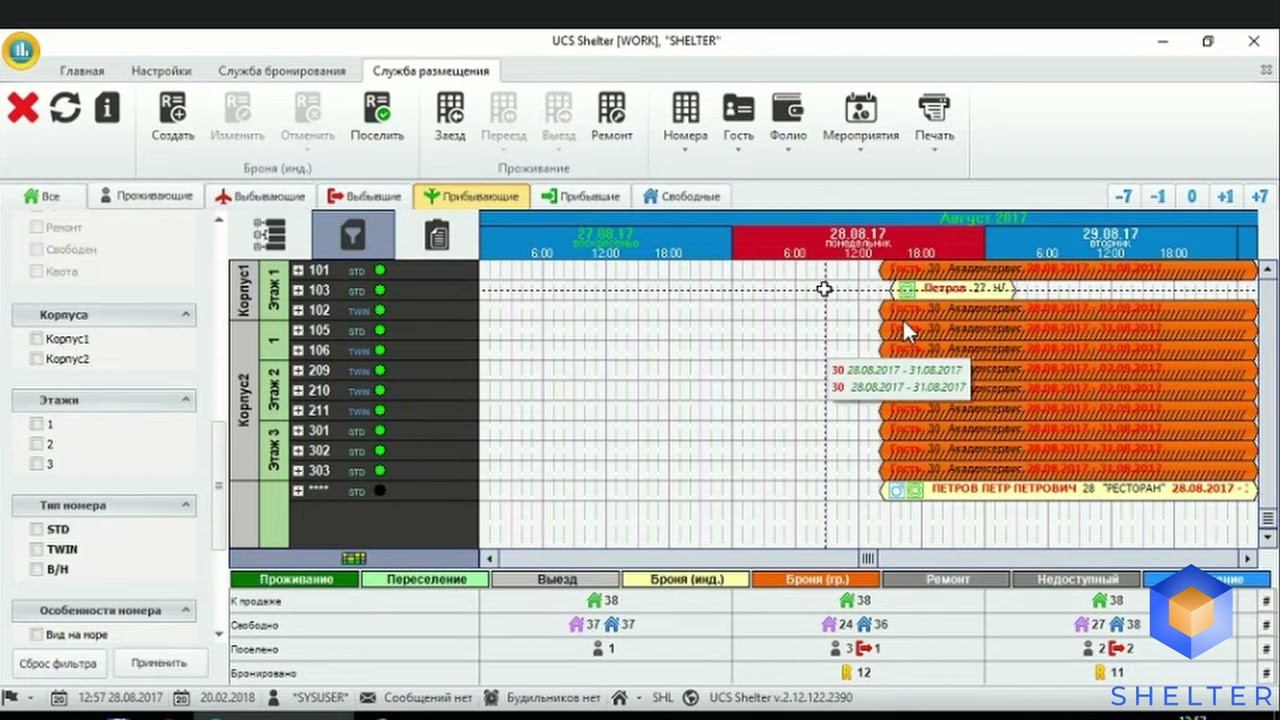
Task: Show the Проживающие filter tab
Action: (x=146, y=196)
